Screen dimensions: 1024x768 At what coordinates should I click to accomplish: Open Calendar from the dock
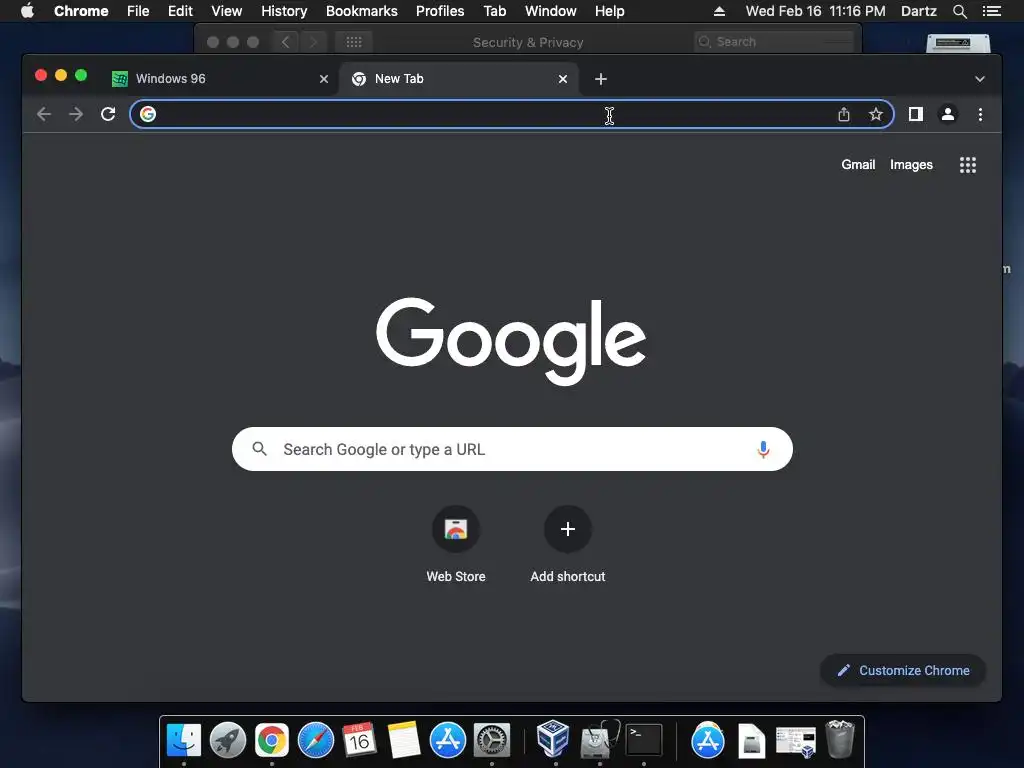(x=359, y=740)
